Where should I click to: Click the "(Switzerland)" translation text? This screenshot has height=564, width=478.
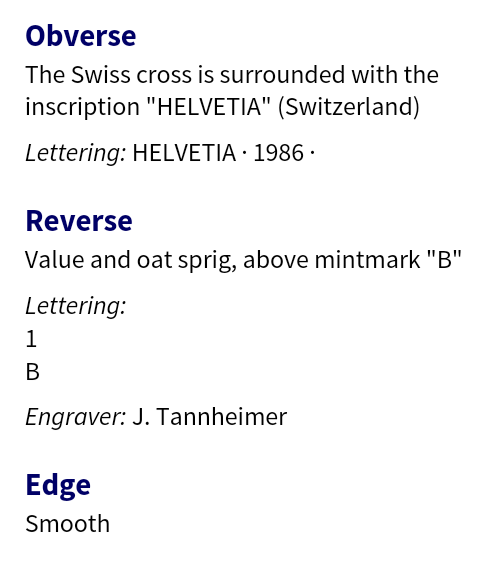349,107
